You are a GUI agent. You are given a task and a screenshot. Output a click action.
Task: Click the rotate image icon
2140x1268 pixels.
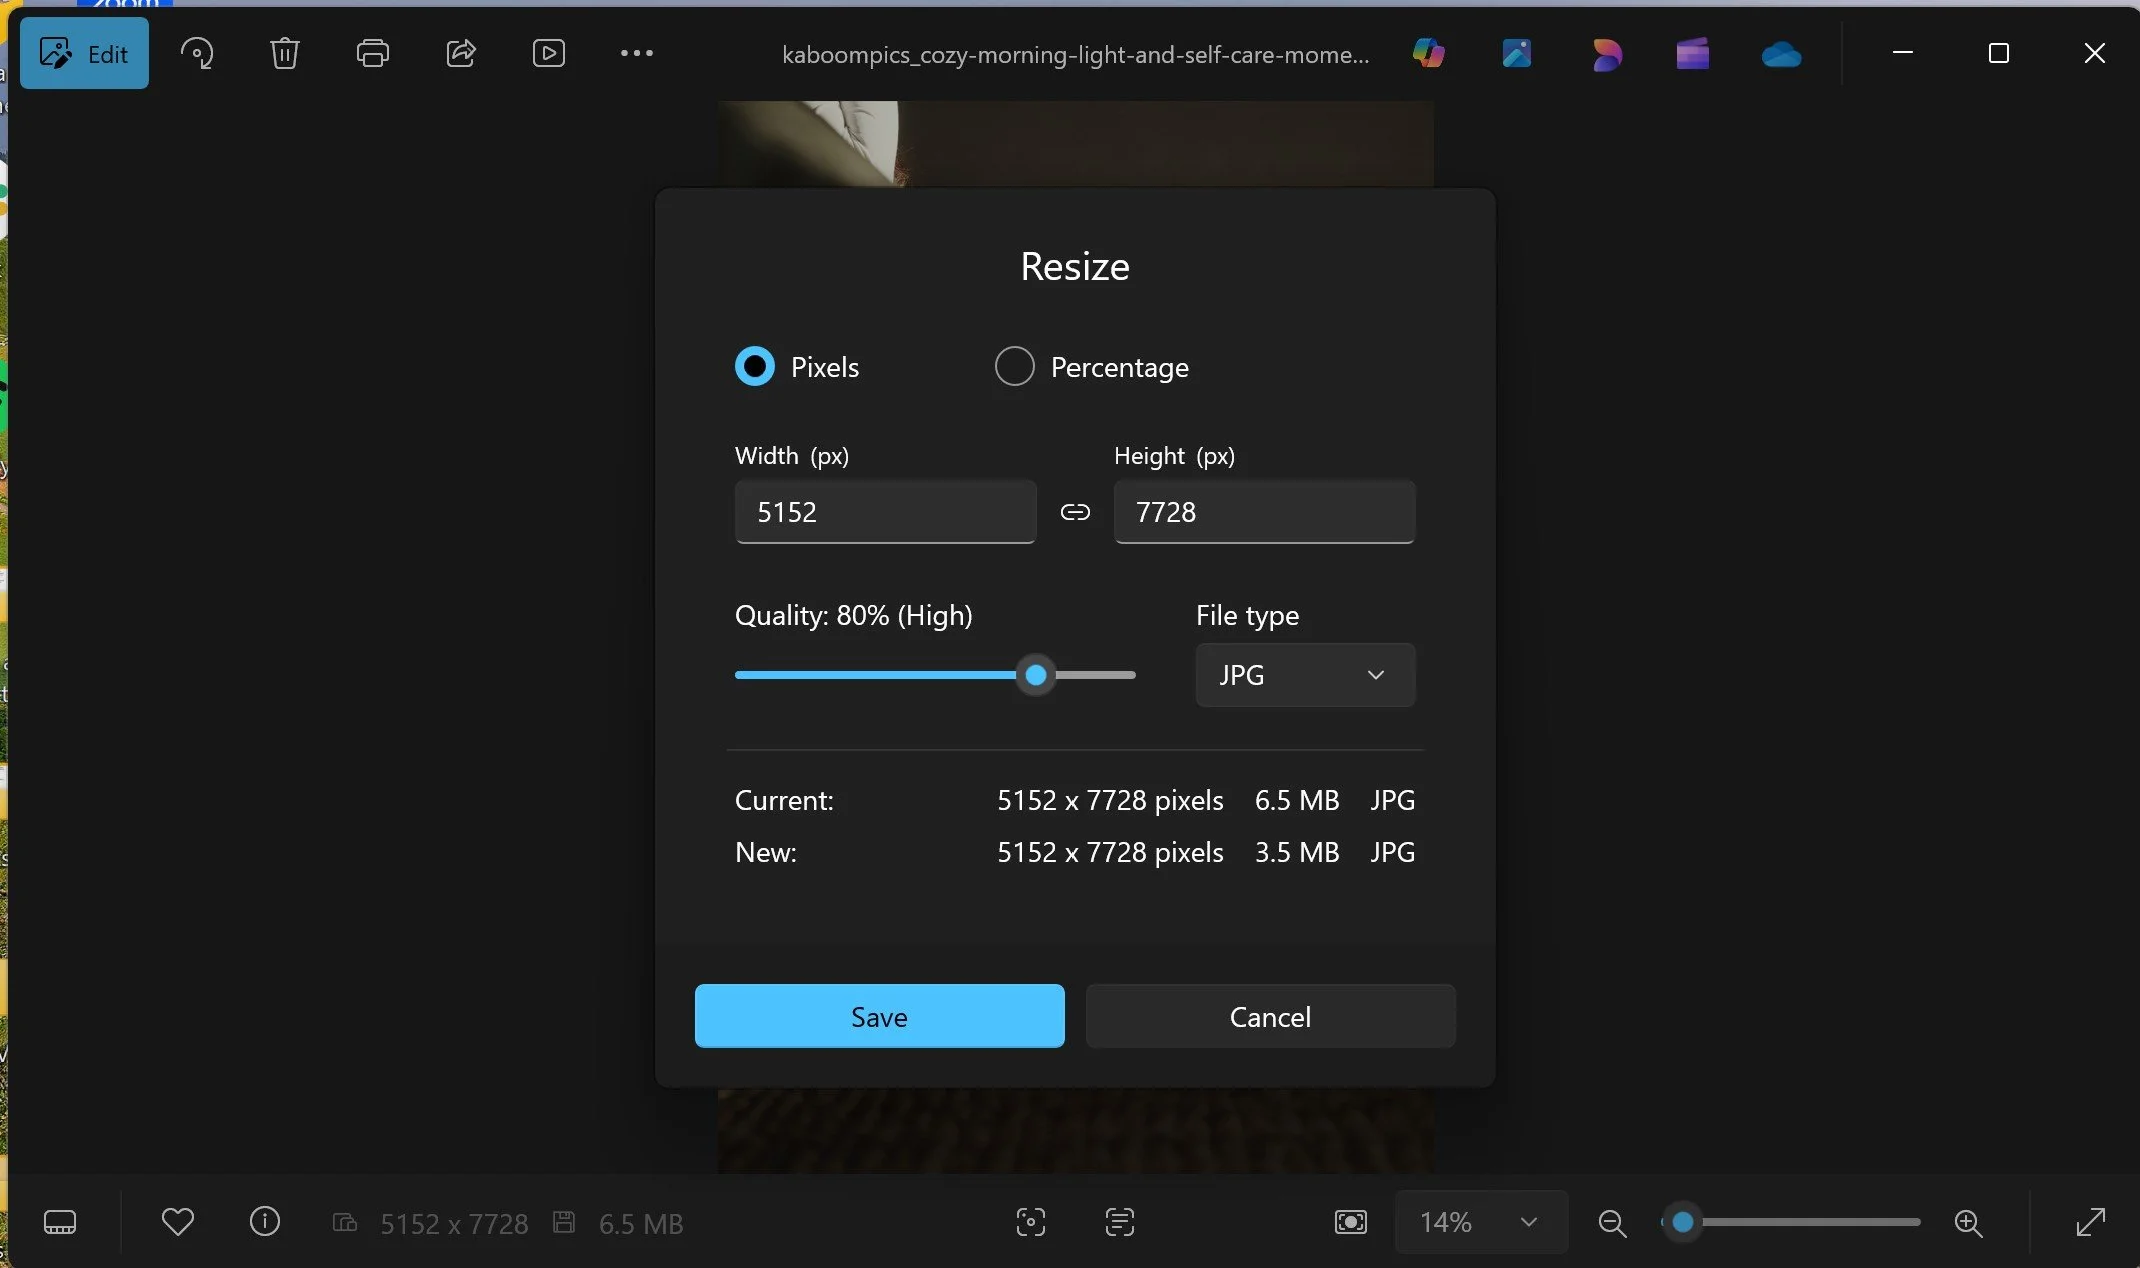[197, 53]
